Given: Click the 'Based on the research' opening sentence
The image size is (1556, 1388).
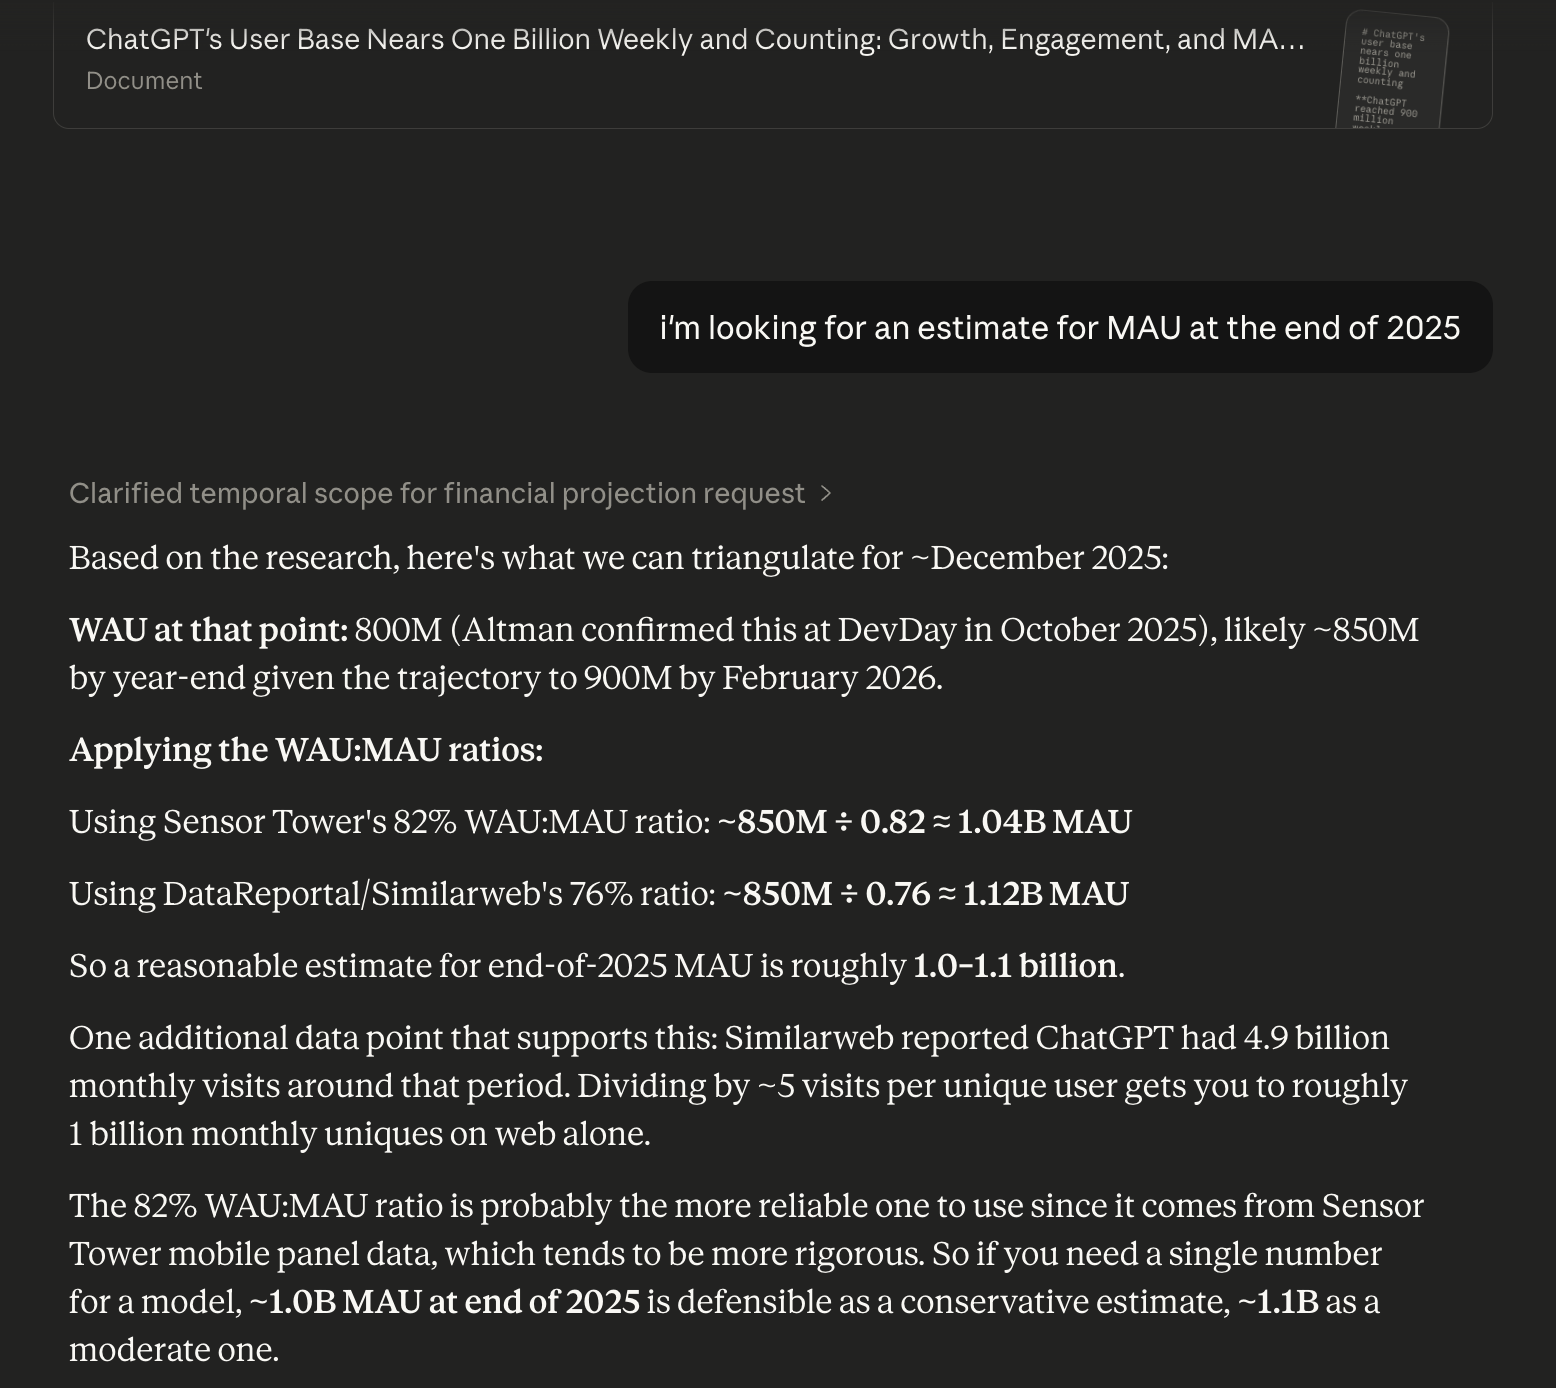Looking at the screenshot, I should (618, 558).
